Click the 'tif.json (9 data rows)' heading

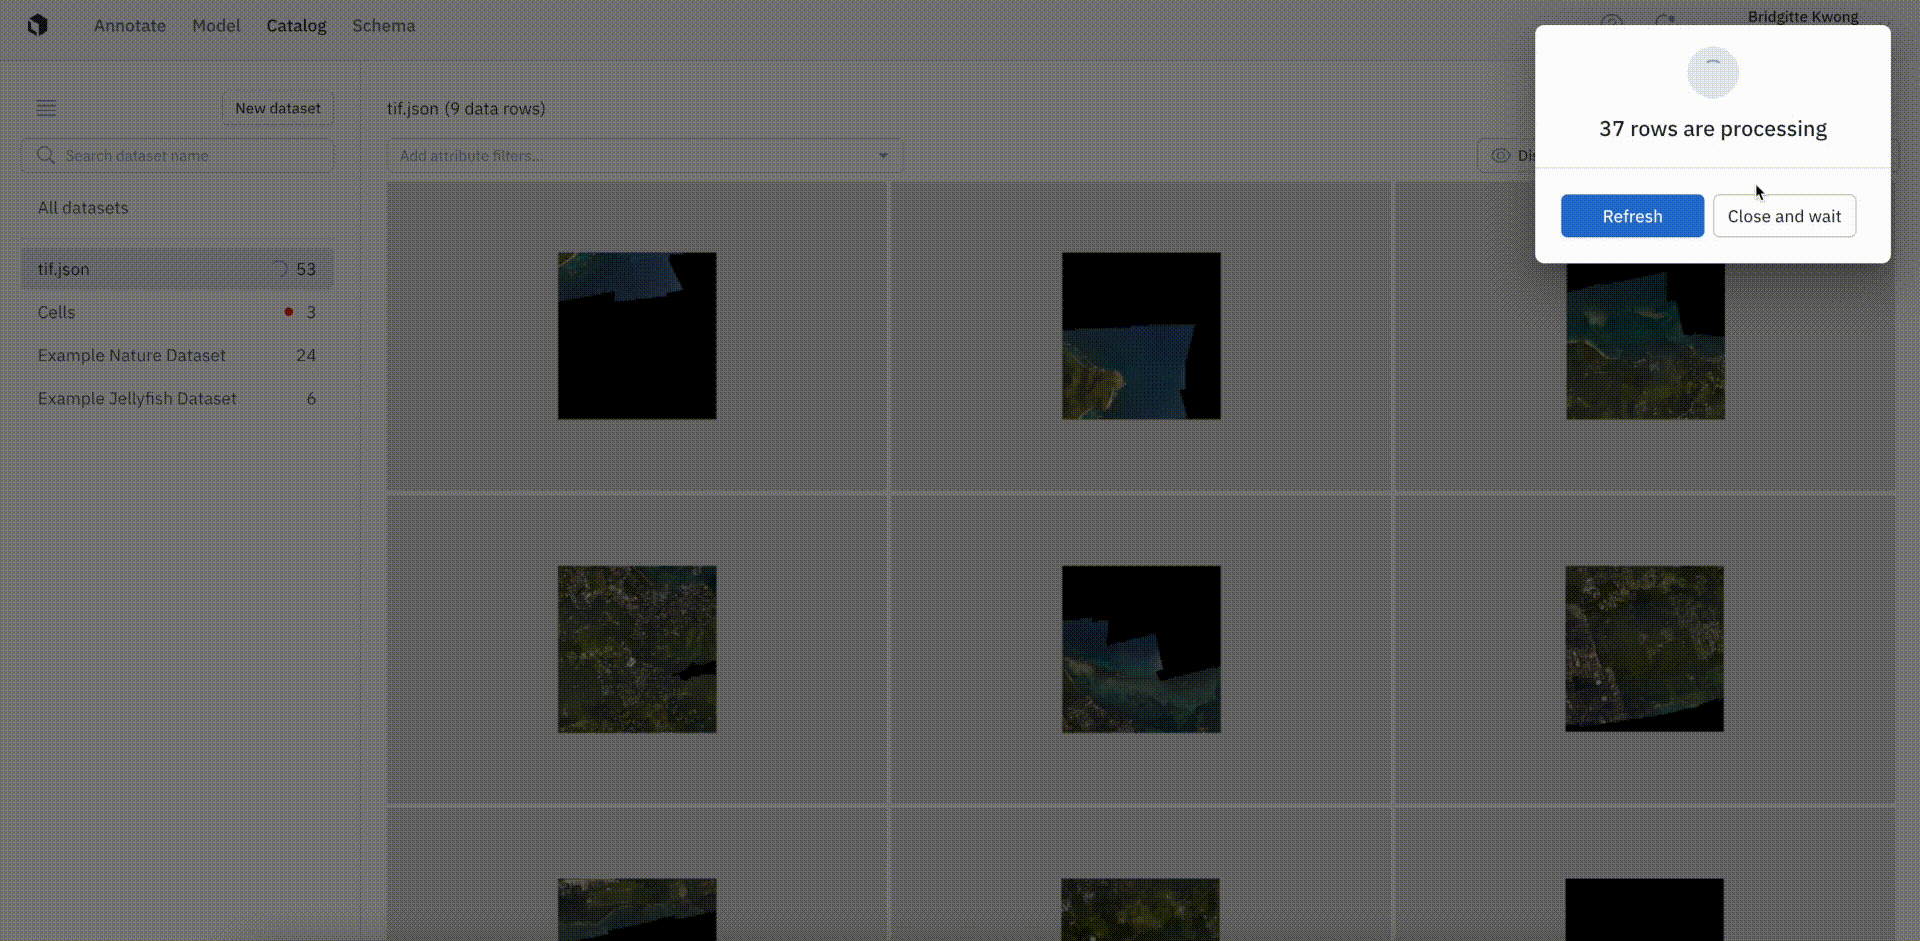(466, 108)
